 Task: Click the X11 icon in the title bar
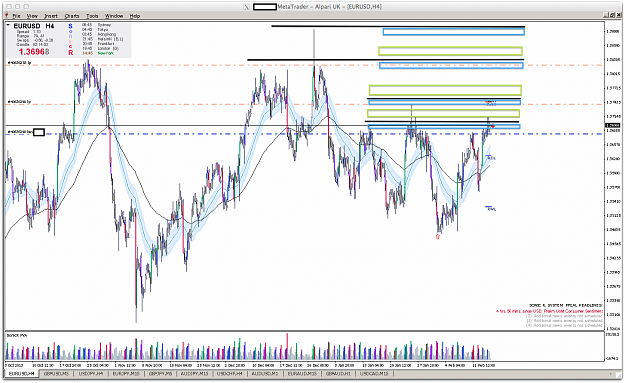(247, 7)
